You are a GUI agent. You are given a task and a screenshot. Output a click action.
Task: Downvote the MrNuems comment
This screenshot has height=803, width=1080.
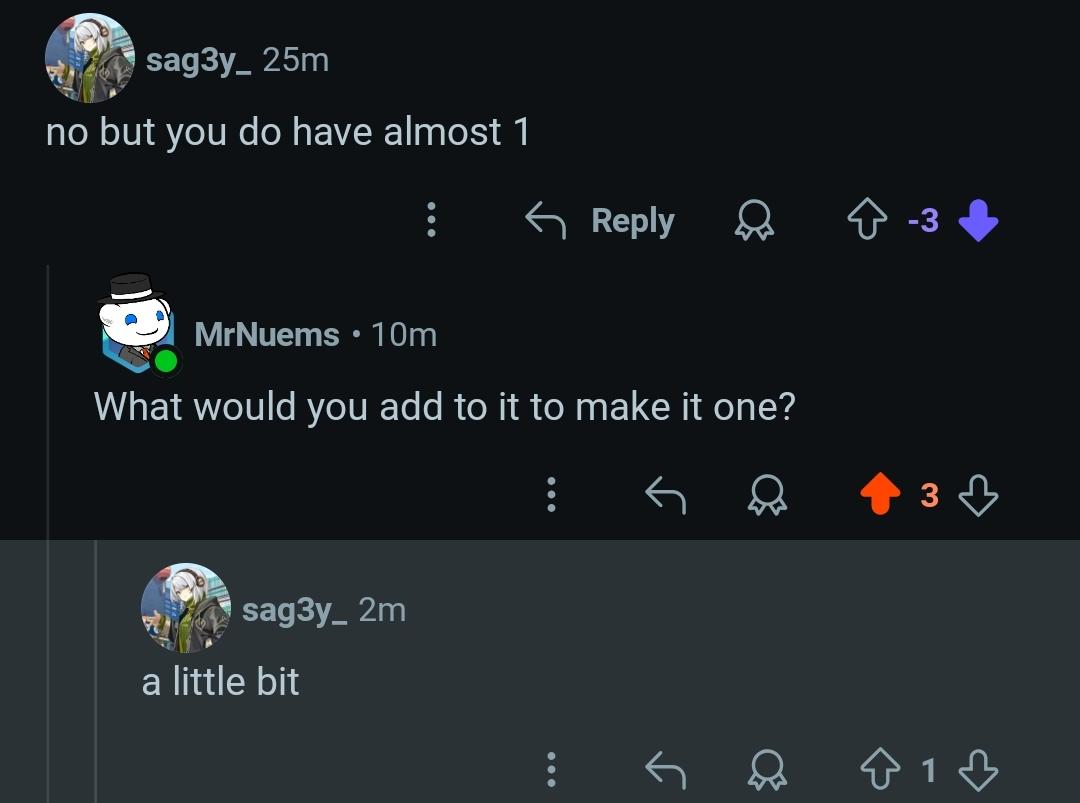(979, 495)
